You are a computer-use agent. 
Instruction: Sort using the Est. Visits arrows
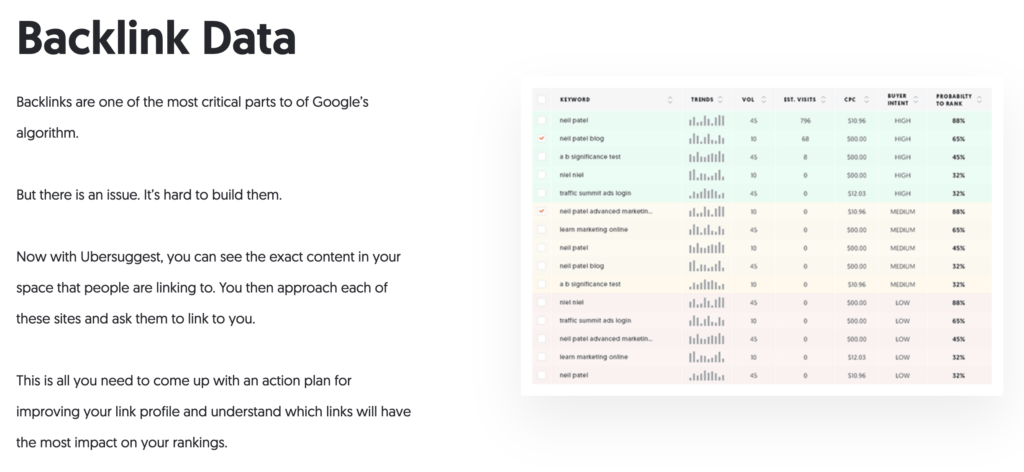click(824, 100)
